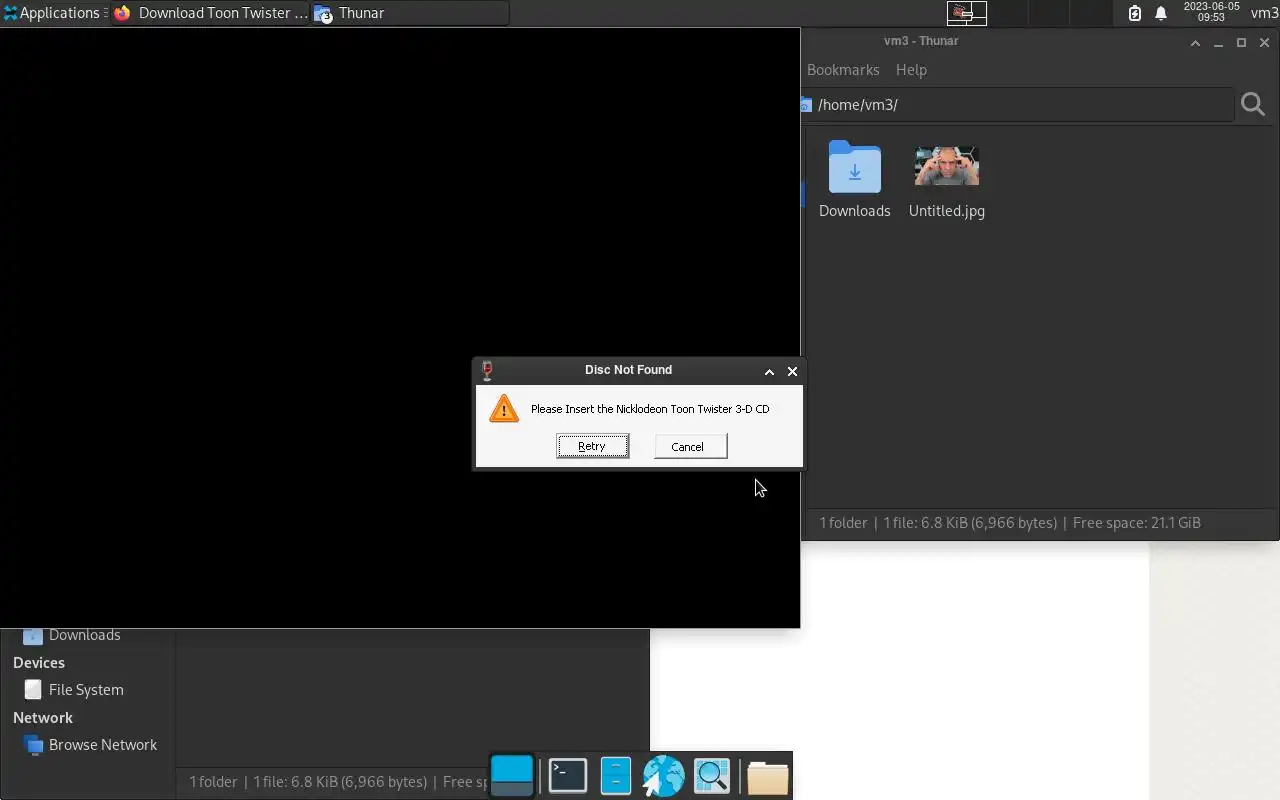Click the search magnifier icon in Thunar

(1253, 104)
